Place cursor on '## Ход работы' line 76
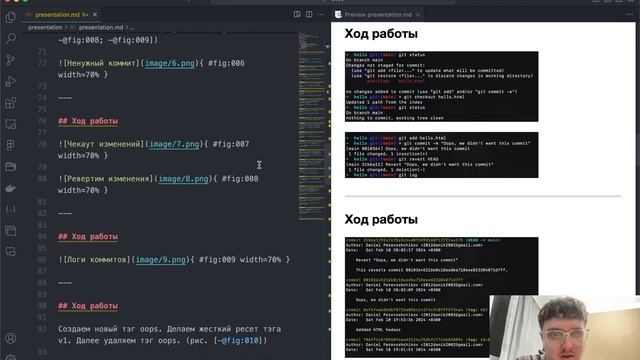Image resolution: width=640 pixels, height=360 pixels. pyautogui.click(x=88, y=121)
